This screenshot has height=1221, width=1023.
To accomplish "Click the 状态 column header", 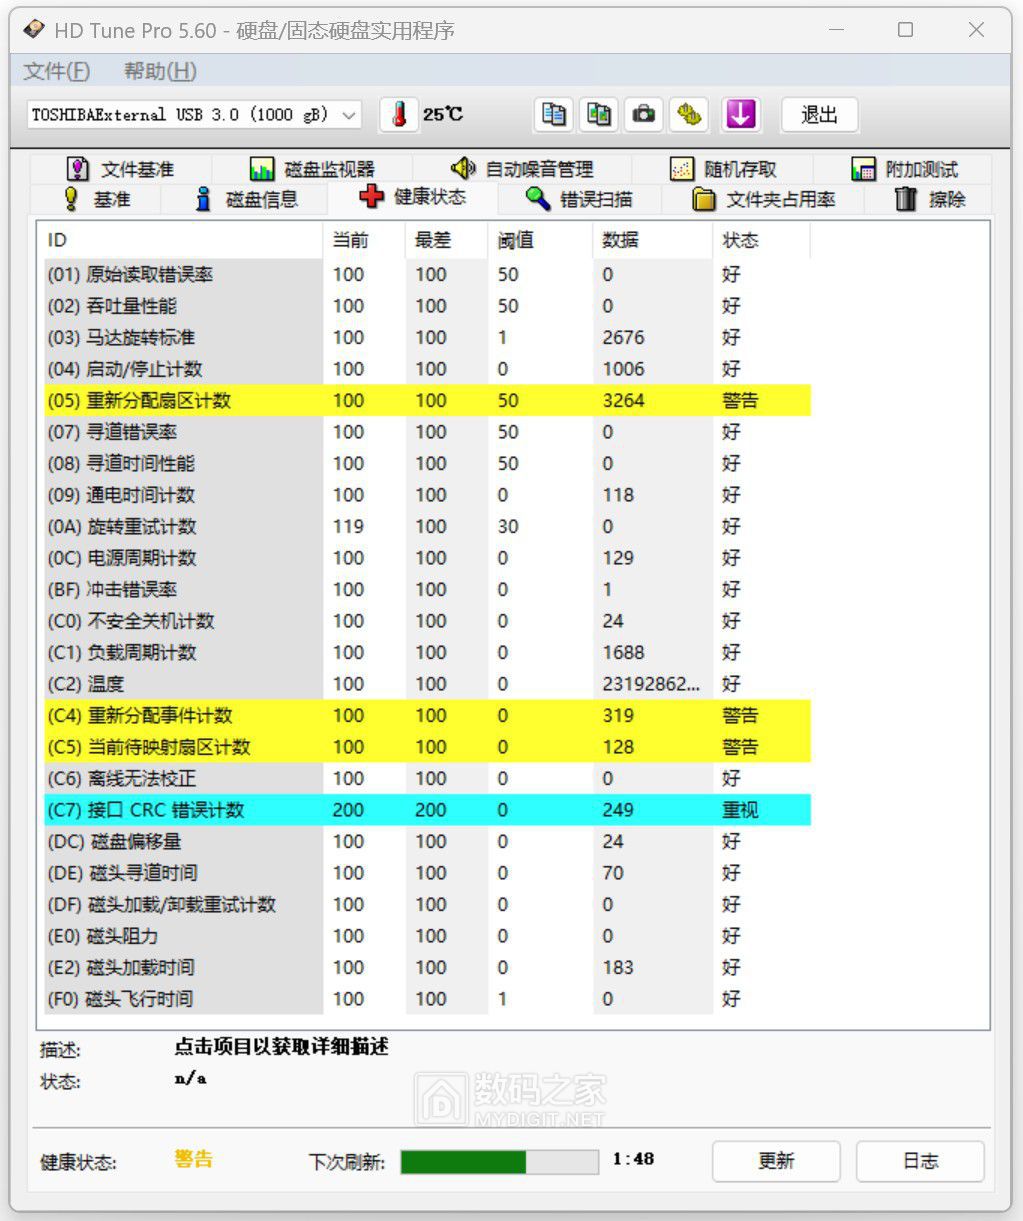I will tap(762, 240).
